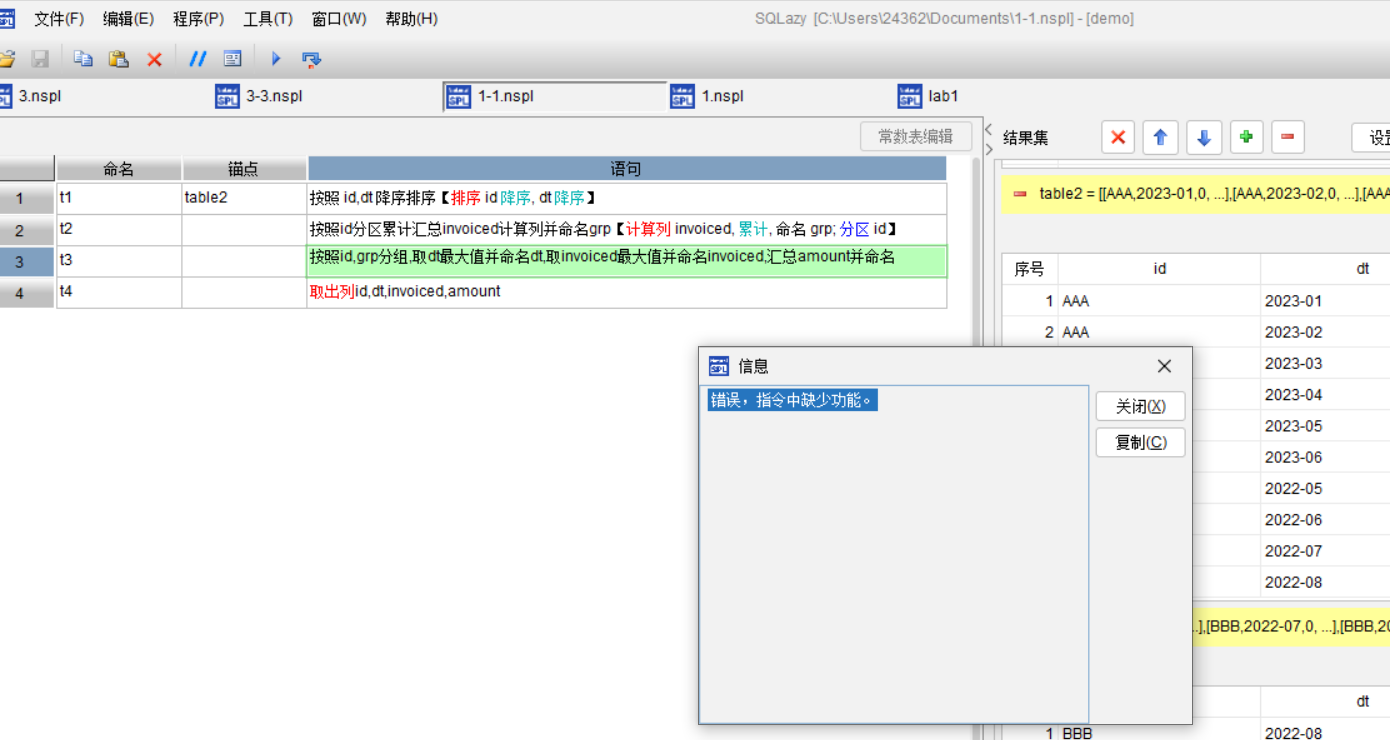This screenshot has height=740, width=1390.
Task: Open the 窗口(W) menu
Action: click(339, 19)
